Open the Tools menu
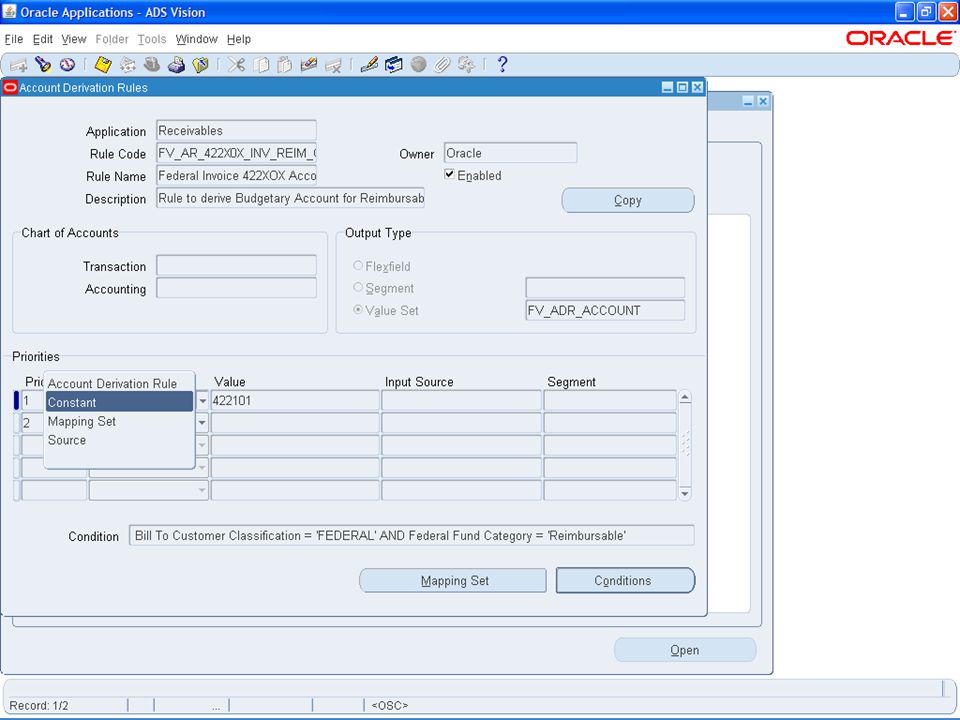 coord(152,39)
